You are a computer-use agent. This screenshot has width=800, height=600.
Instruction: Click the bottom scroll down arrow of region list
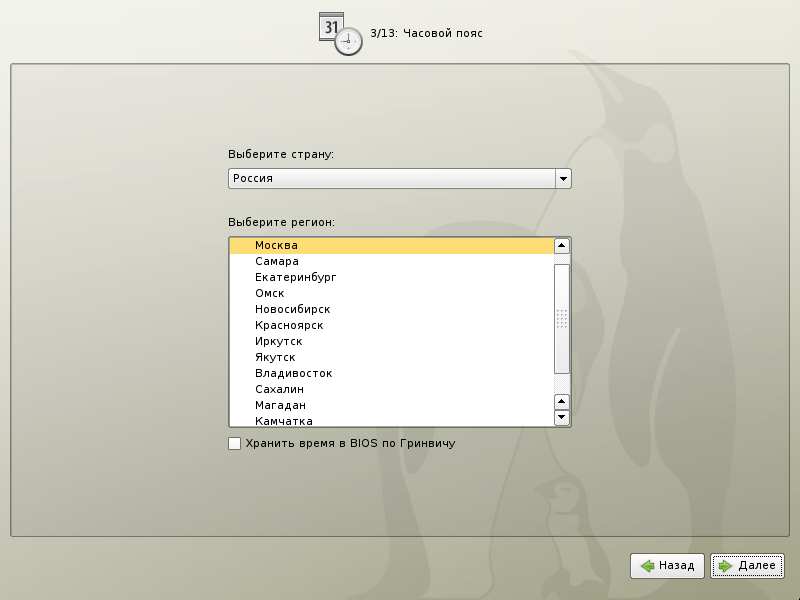pyautogui.click(x=562, y=418)
